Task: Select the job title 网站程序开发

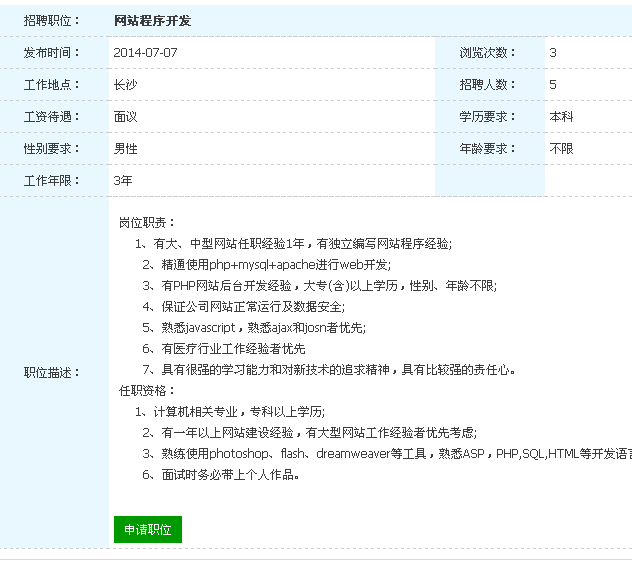Action: coord(152,21)
